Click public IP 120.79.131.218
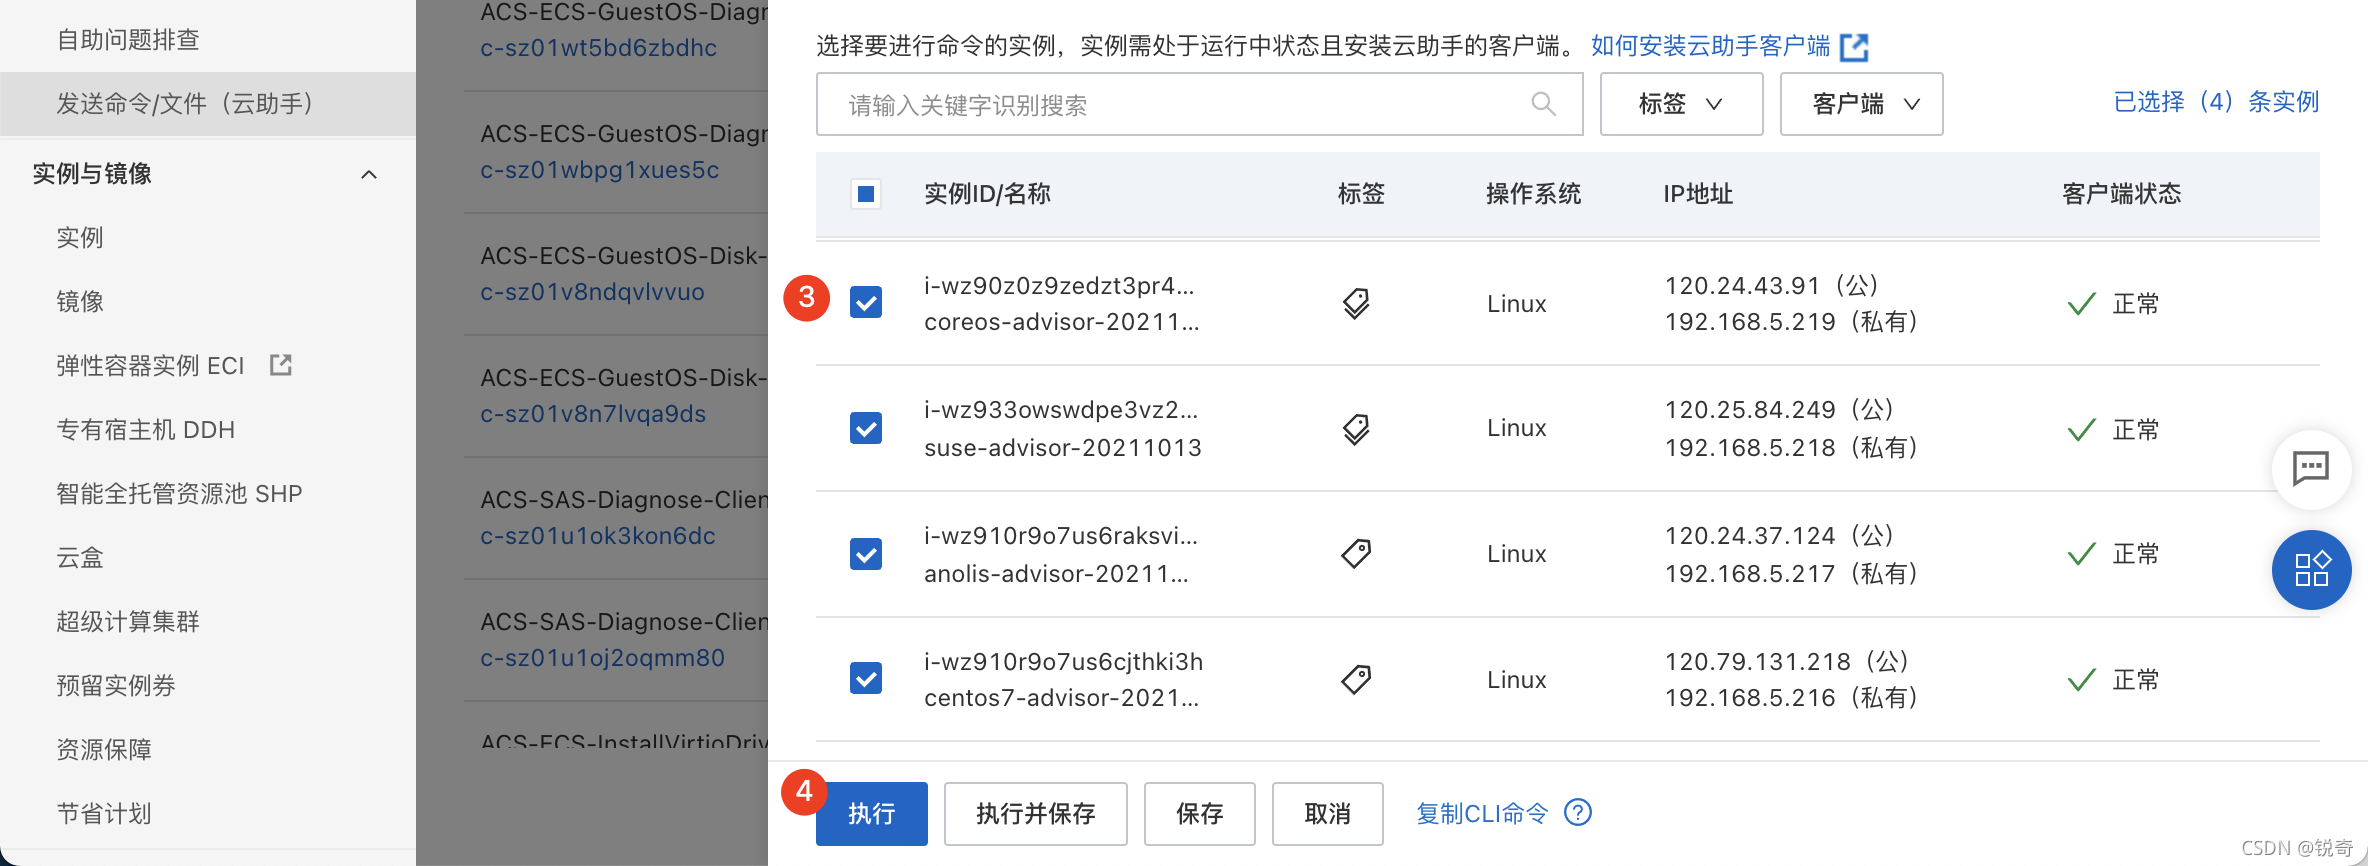The width and height of the screenshot is (2368, 866). coord(1758,662)
